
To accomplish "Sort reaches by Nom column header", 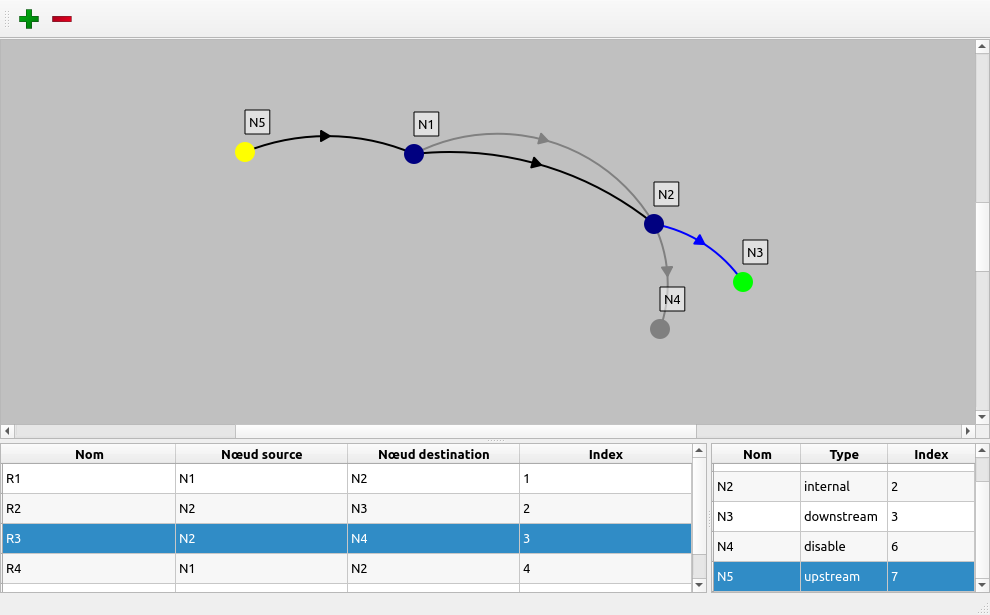I will click(x=89, y=454).
